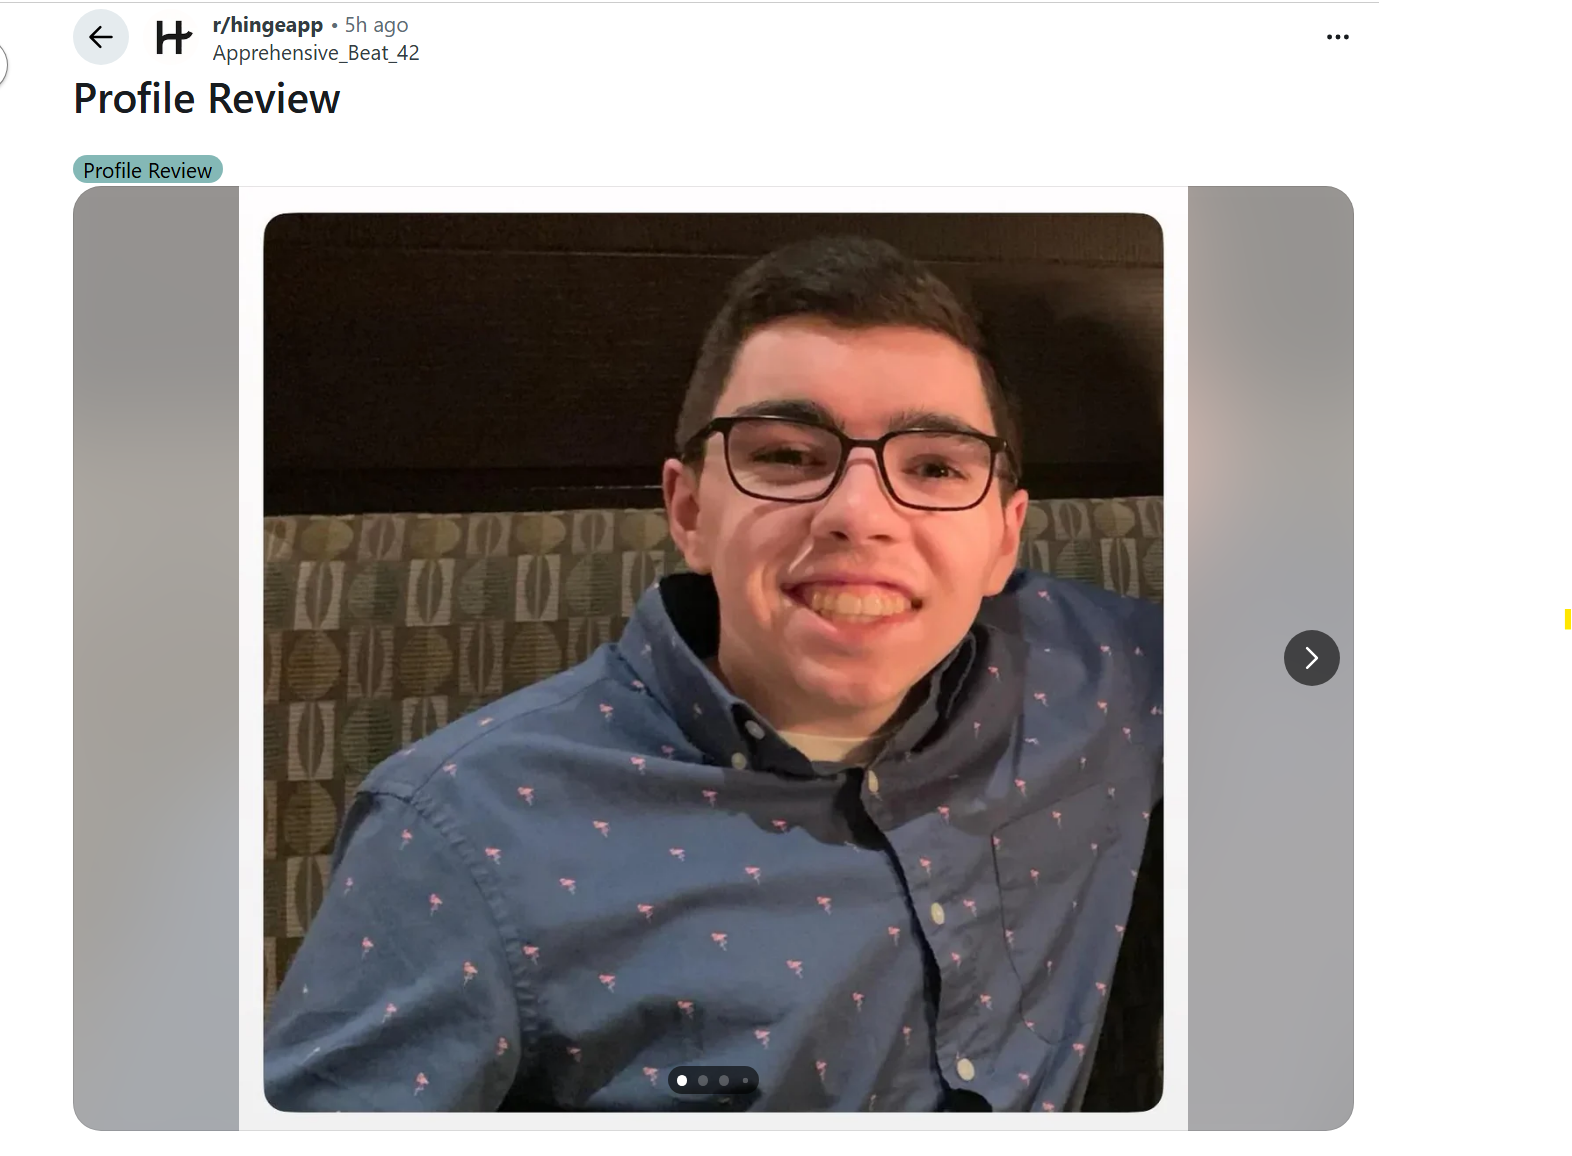The image size is (1572, 1156).
Task: Select the first carousel indicator dot
Action: [682, 1081]
